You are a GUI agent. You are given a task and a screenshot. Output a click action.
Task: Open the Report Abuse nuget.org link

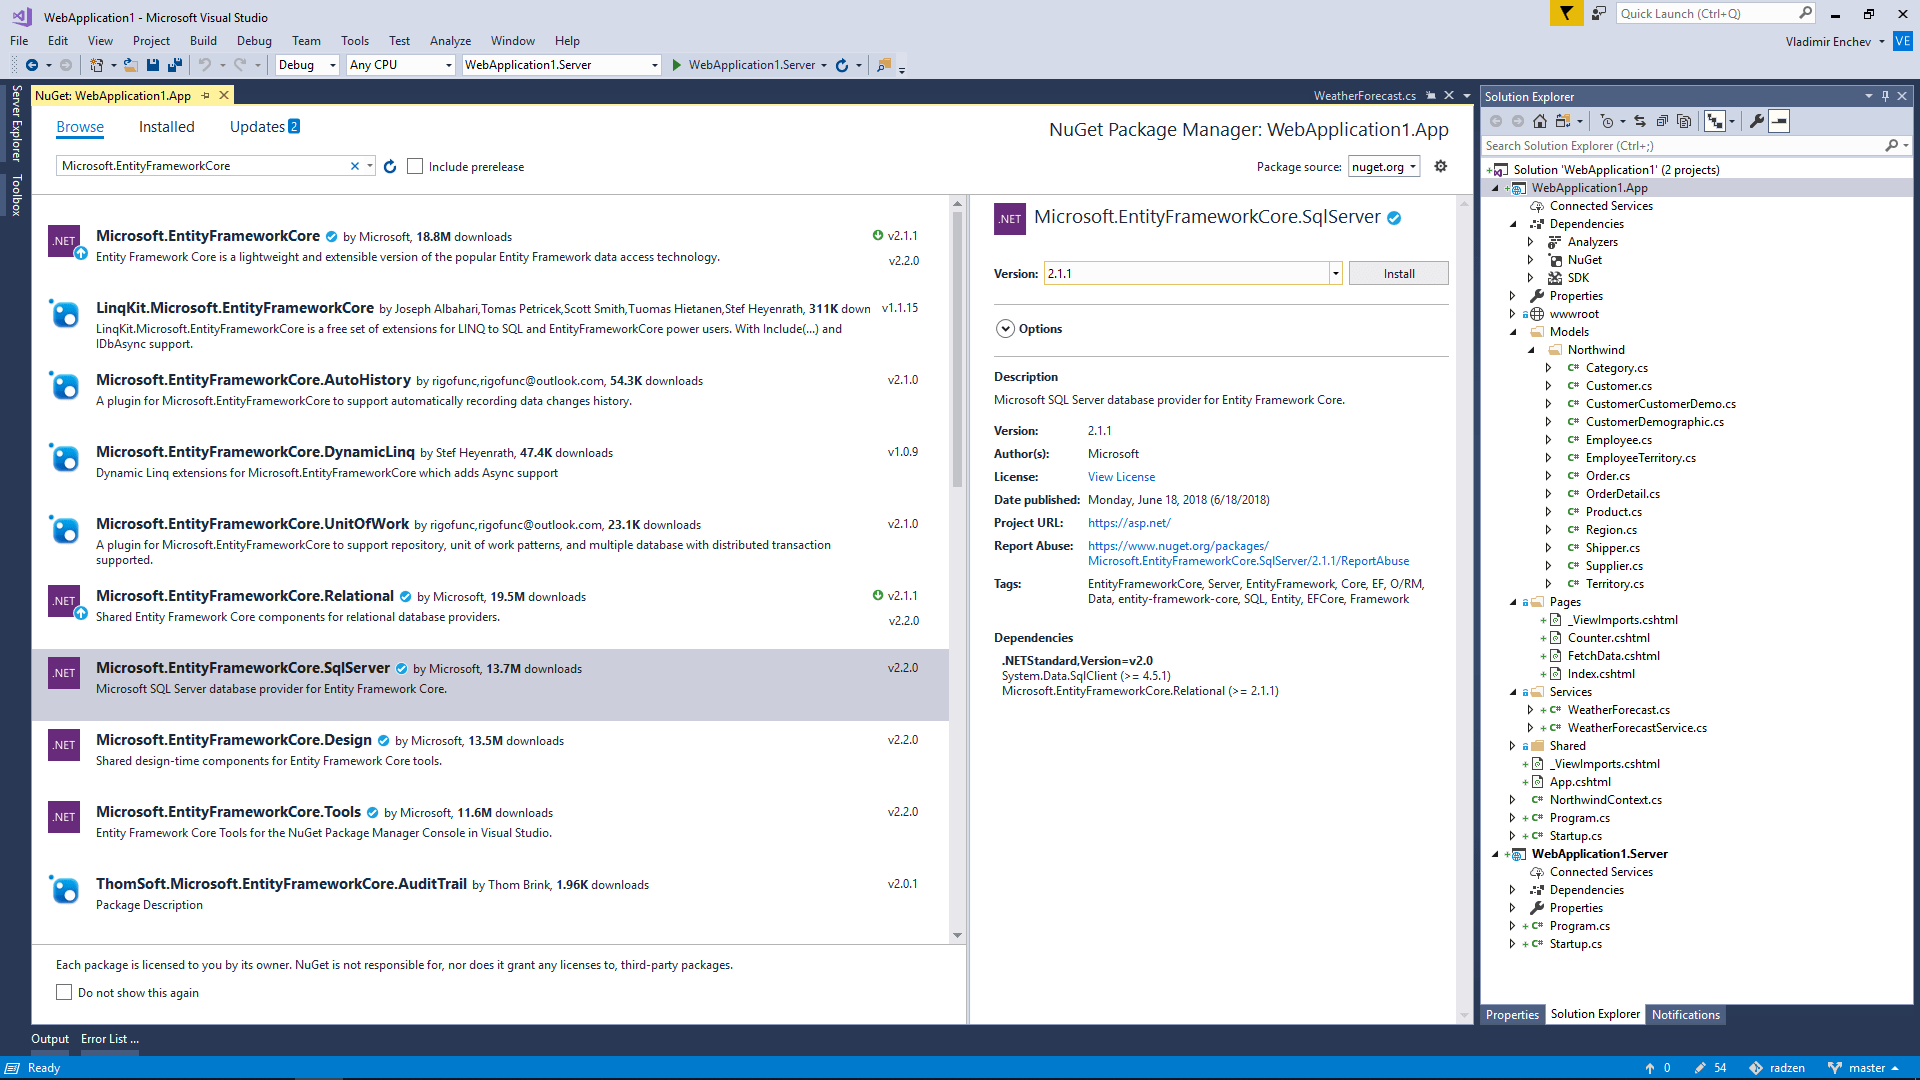point(1248,554)
